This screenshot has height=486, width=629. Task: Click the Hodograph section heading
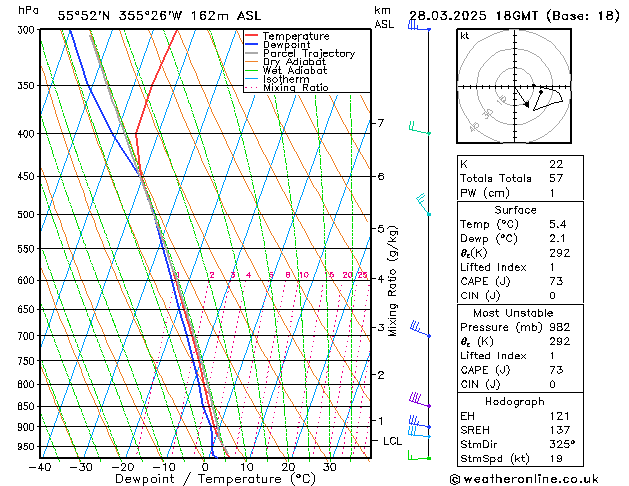[515, 402]
